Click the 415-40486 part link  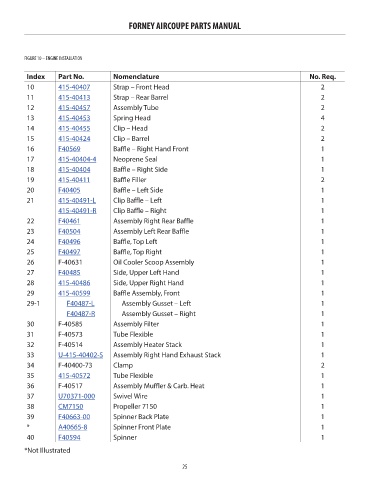click(74, 283)
